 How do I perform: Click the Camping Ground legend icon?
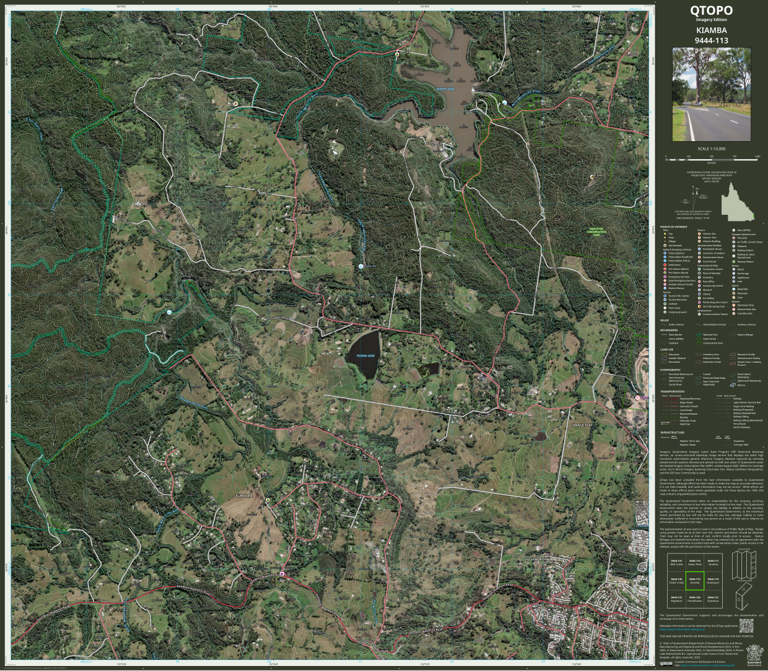pyautogui.click(x=665, y=312)
